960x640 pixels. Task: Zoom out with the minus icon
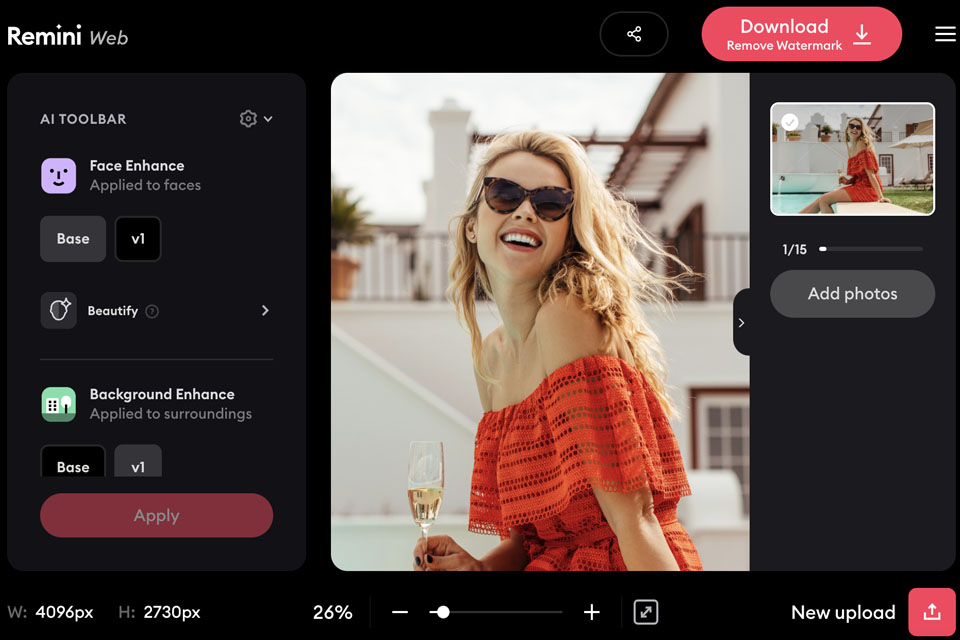tap(400, 612)
